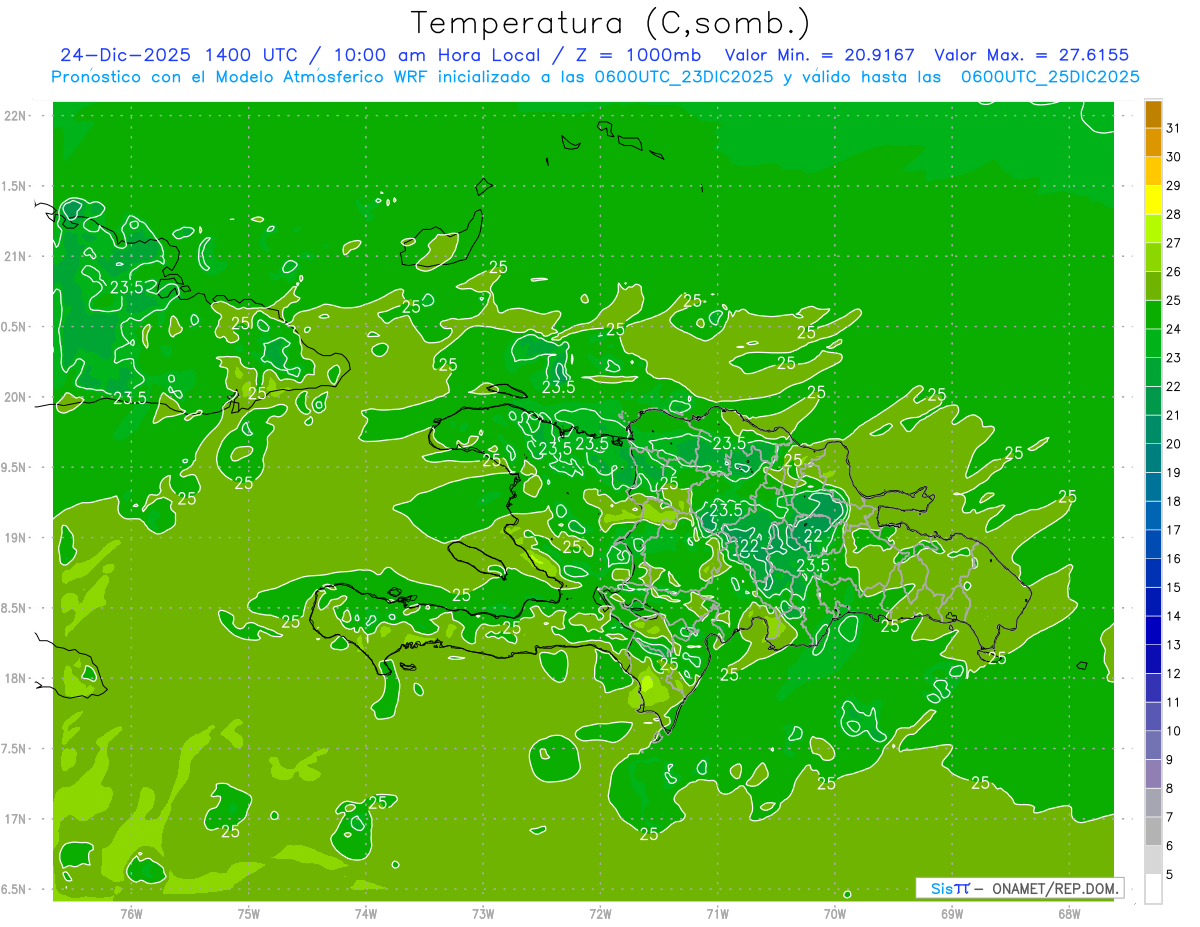Pick the lime swatch between 27 and 28
Screen dimensions: 1200x927
tap(1153, 229)
